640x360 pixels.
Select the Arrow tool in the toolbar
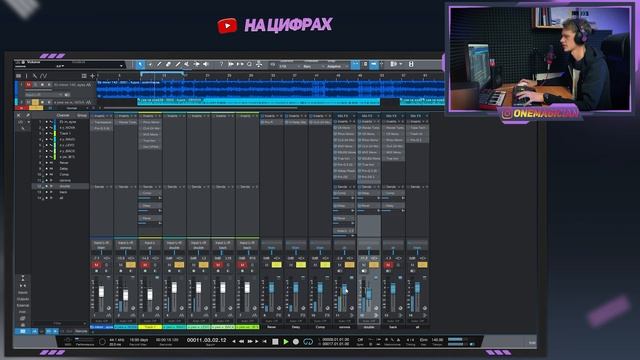[x=140, y=64]
